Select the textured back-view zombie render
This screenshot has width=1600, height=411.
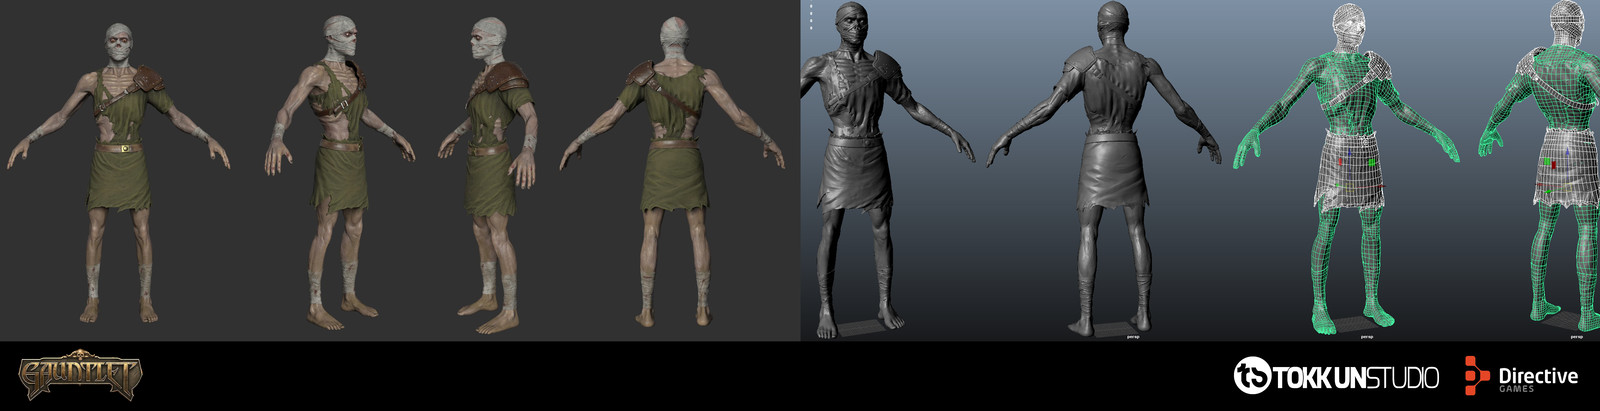click(x=672, y=170)
